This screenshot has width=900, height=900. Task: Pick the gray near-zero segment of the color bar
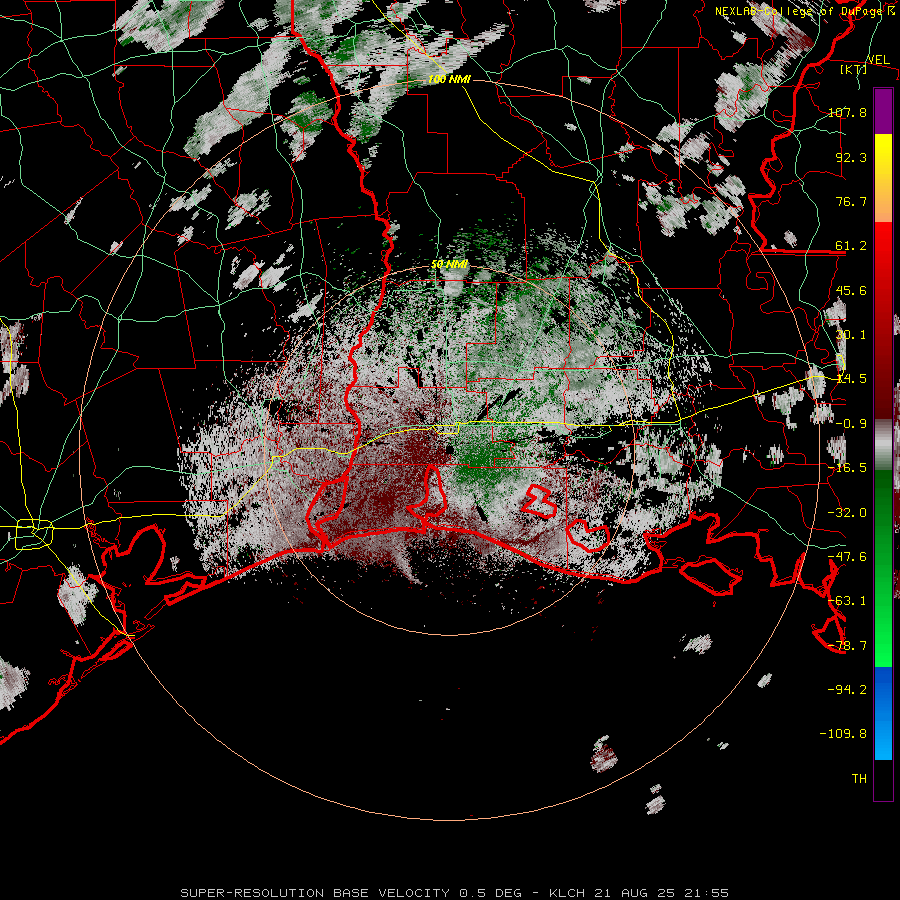point(883,445)
